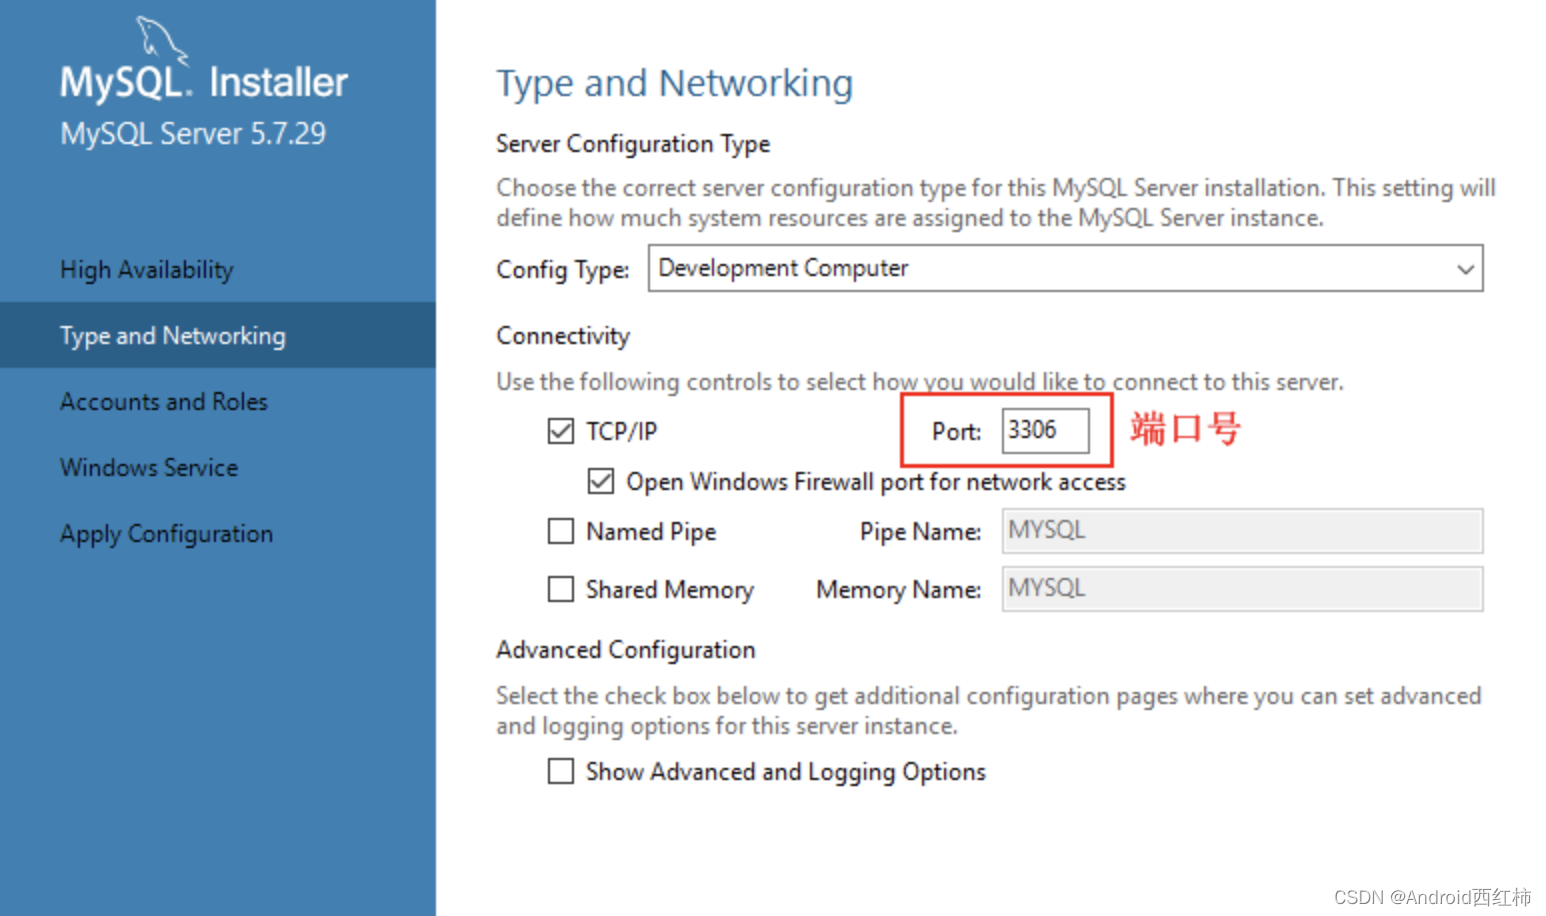Enable the Named Pipe option
Image resolution: width=1546 pixels, height=916 pixels.
(561, 531)
